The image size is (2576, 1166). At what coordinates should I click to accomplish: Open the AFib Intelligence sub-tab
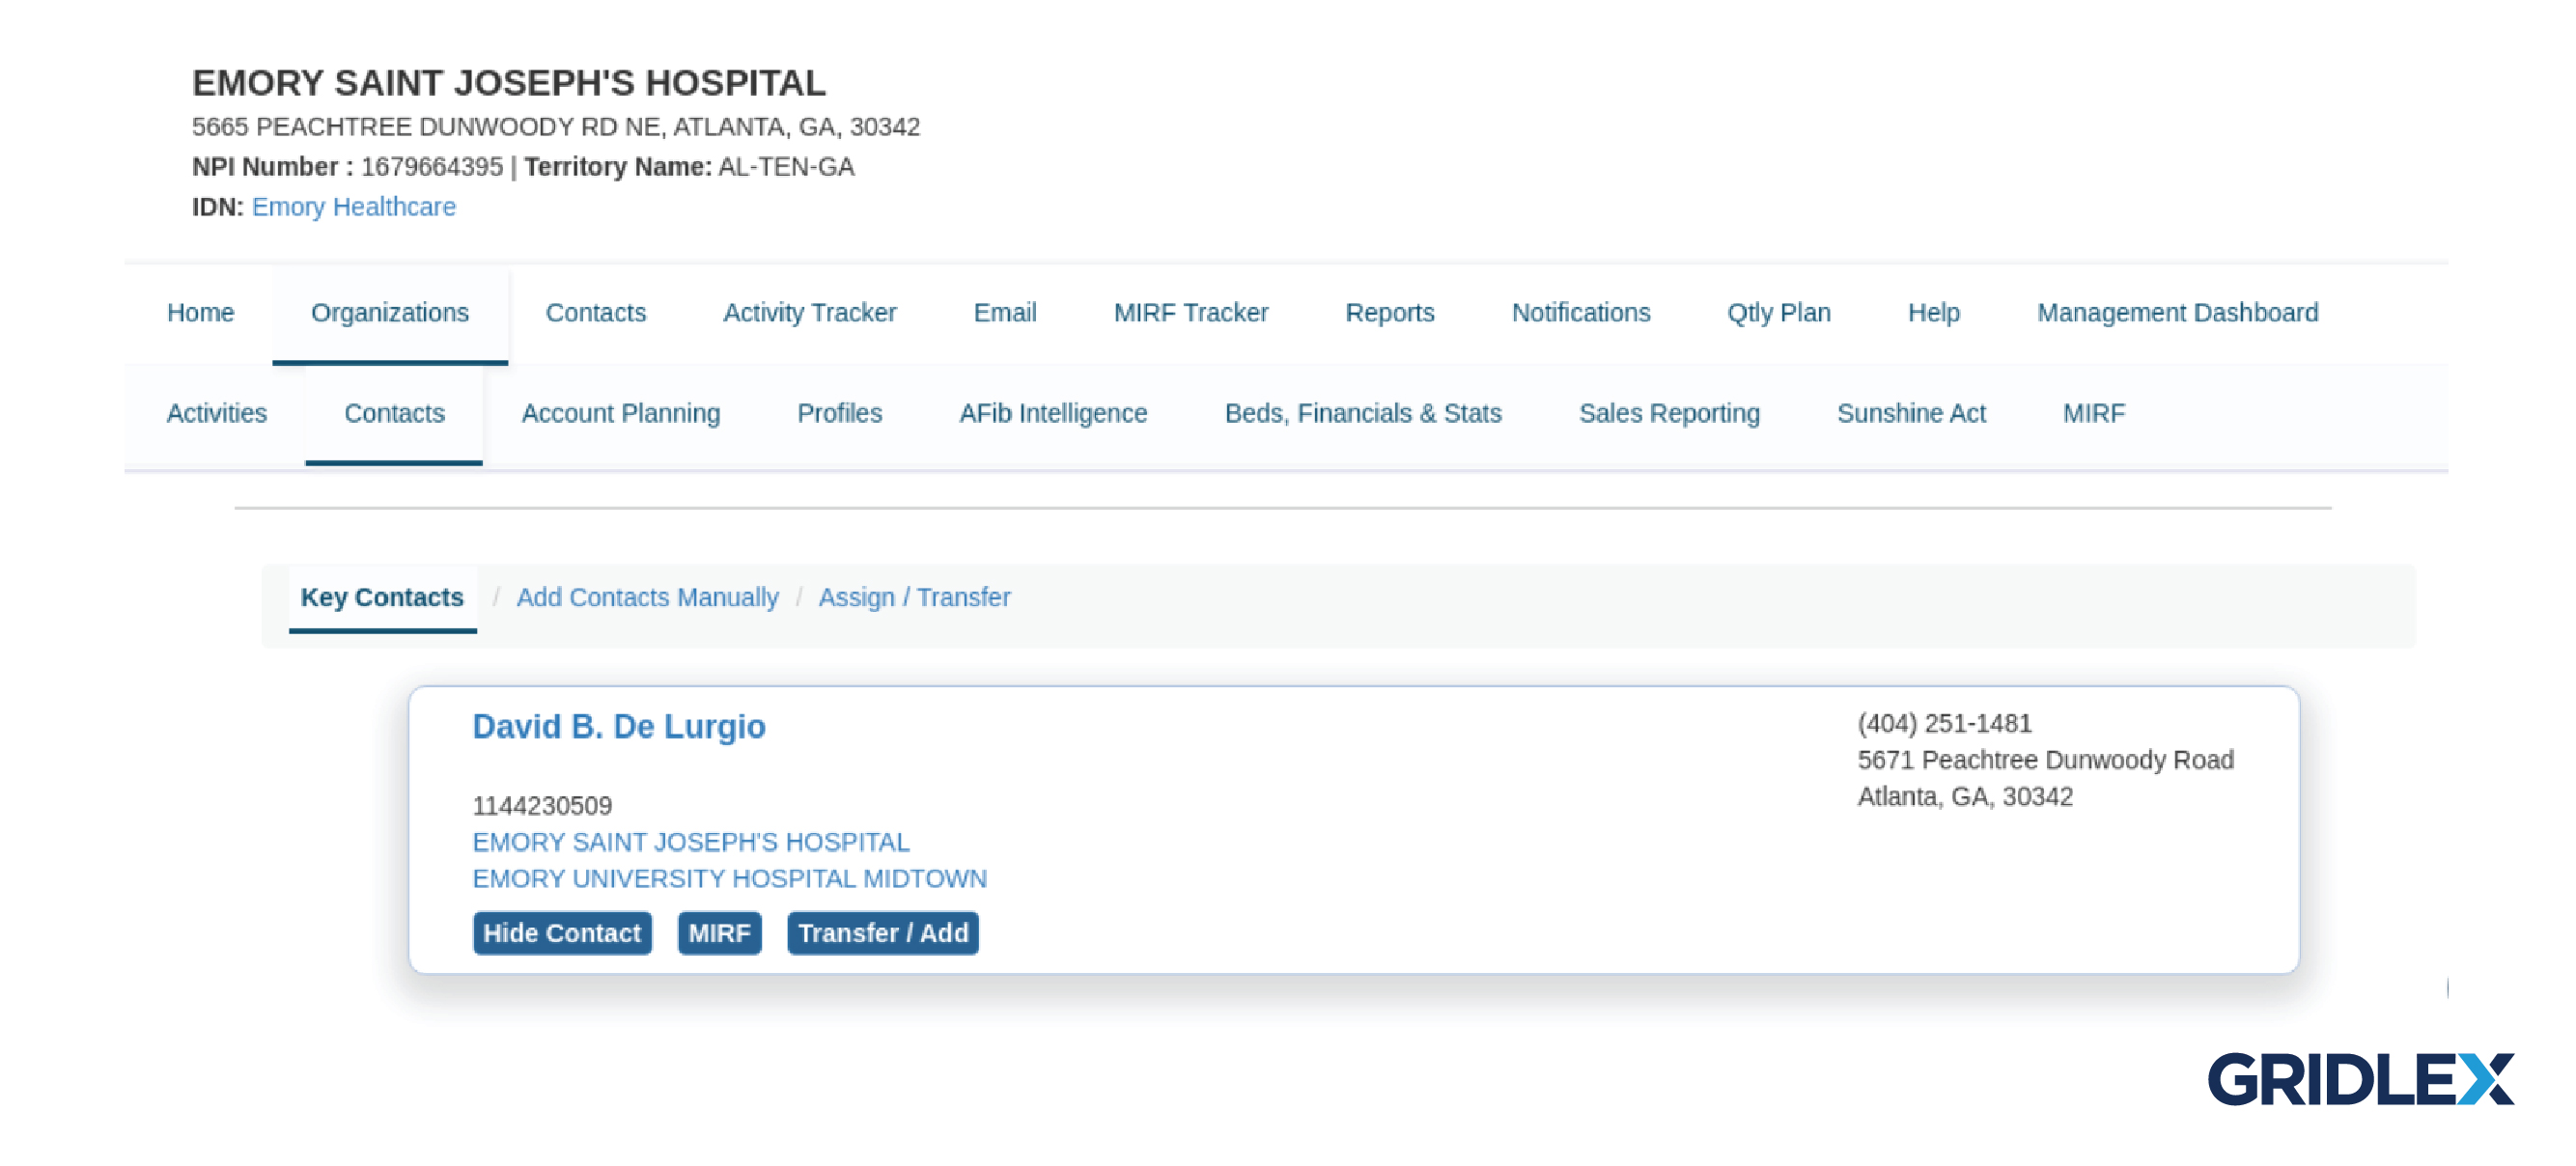pyautogui.click(x=1053, y=413)
